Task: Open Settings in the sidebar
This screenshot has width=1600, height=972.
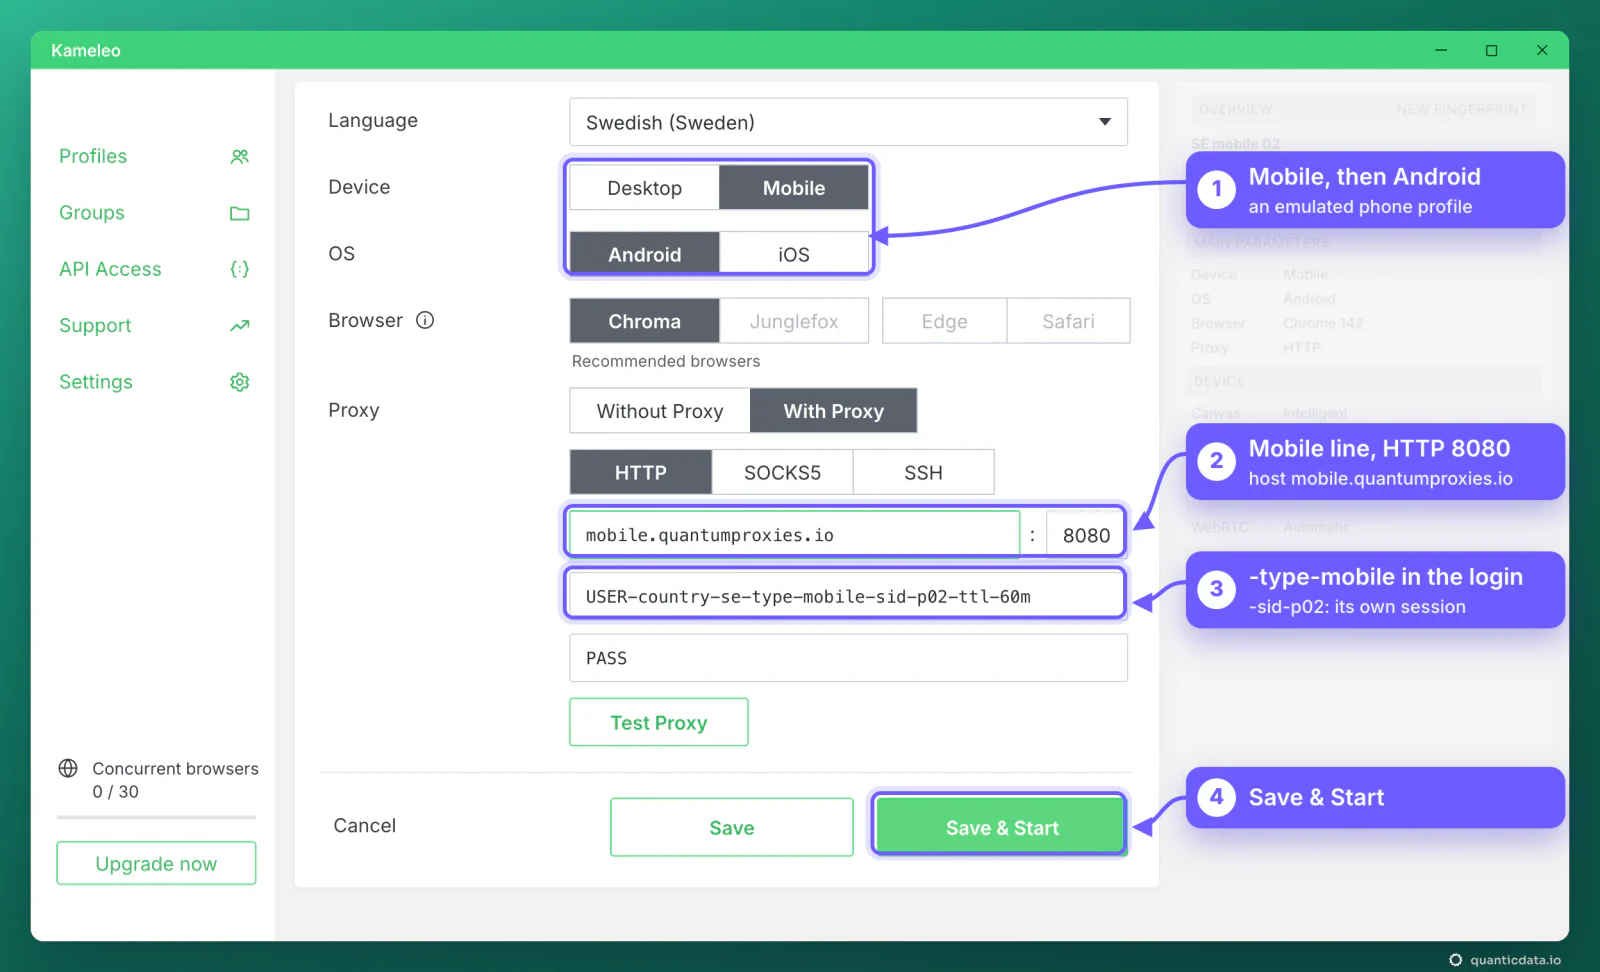Action: pyautogui.click(x=96, y=382)
